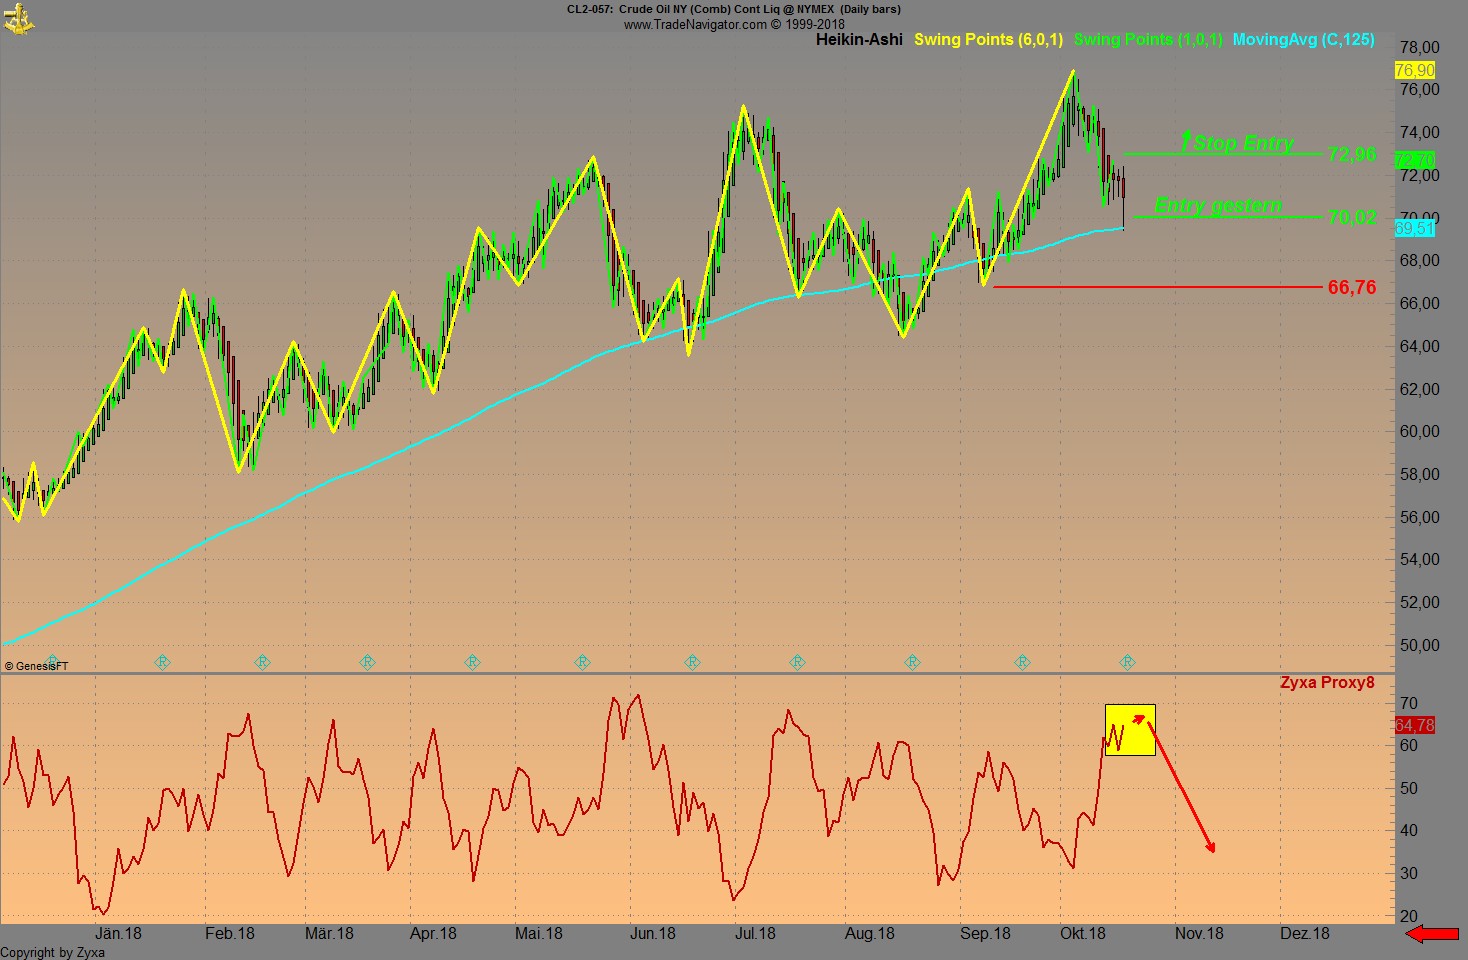Click the red 64,78 indicator value tag
This screenshot has width=1468, height=960.
click(x=1414, y=725)
